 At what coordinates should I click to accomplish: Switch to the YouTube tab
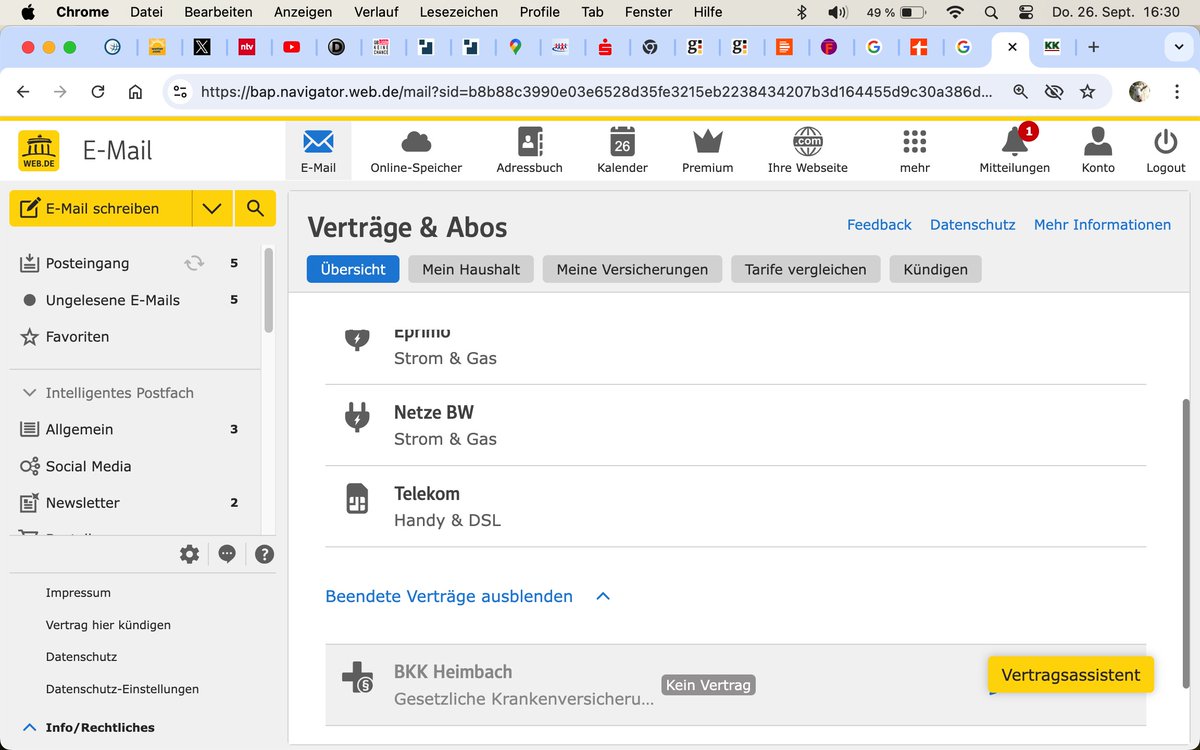click(x=291, y=47)
